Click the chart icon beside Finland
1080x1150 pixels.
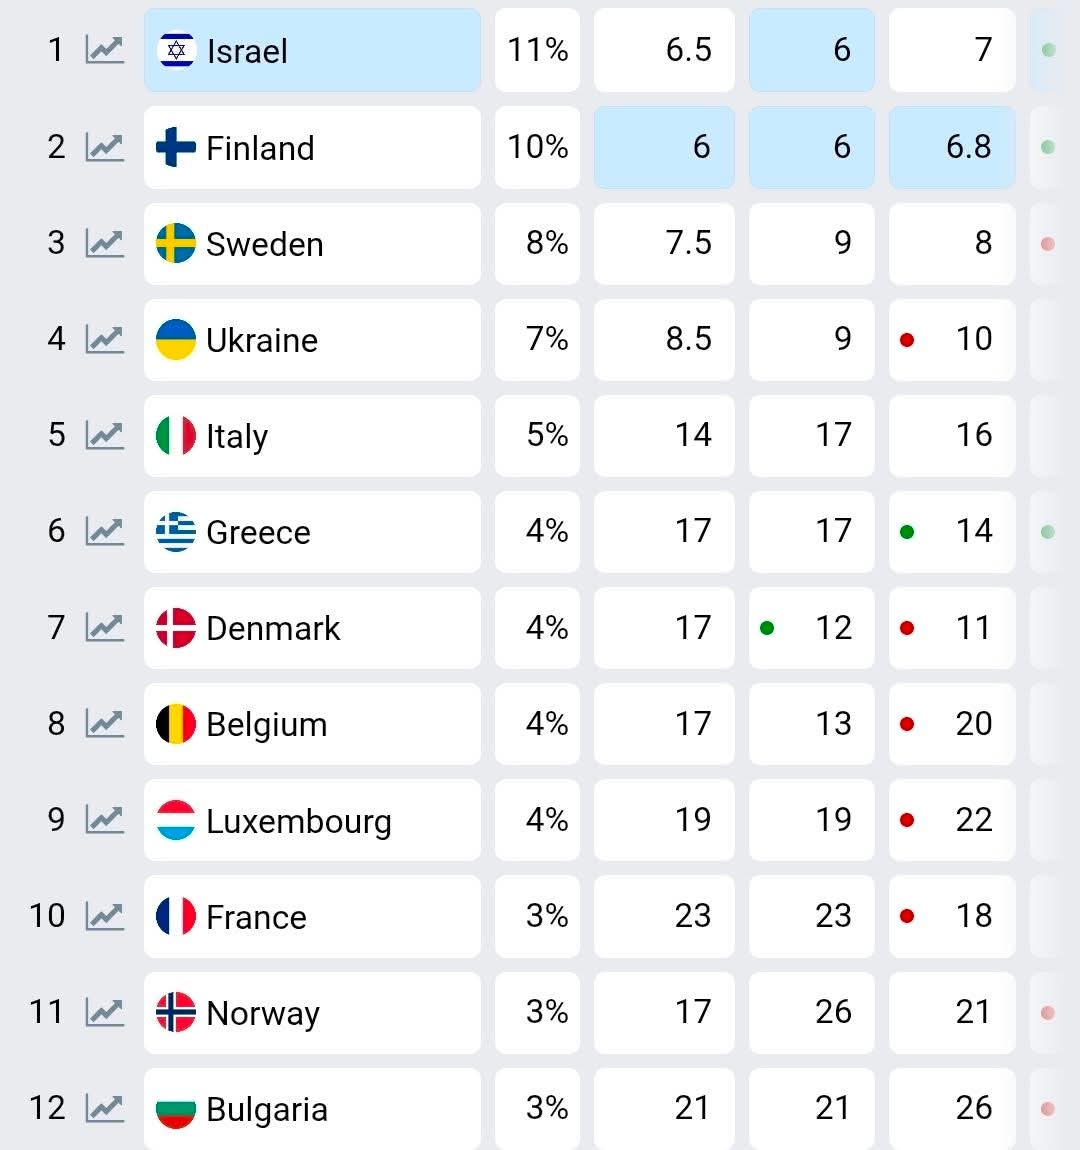(104, 147)
